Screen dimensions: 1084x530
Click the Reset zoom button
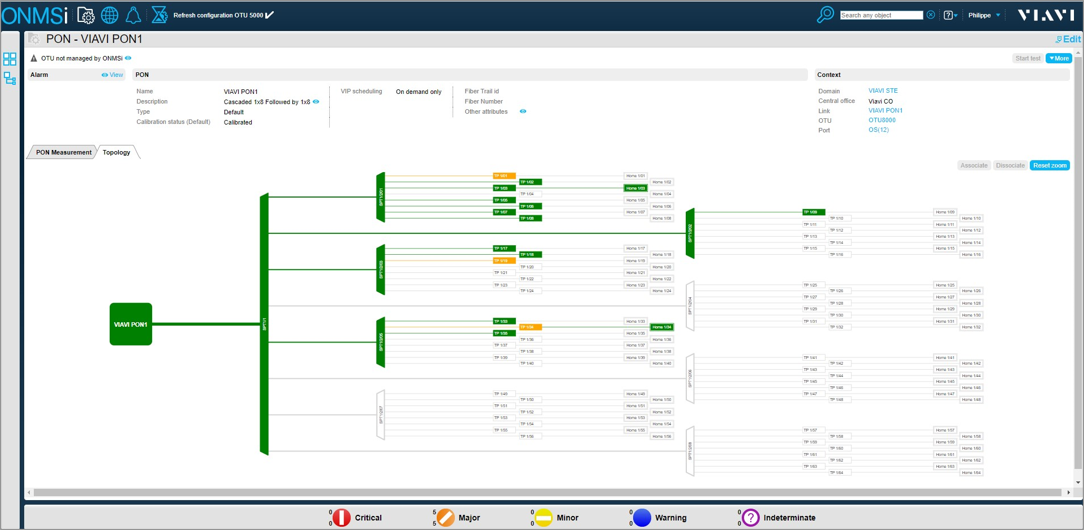1050,166
